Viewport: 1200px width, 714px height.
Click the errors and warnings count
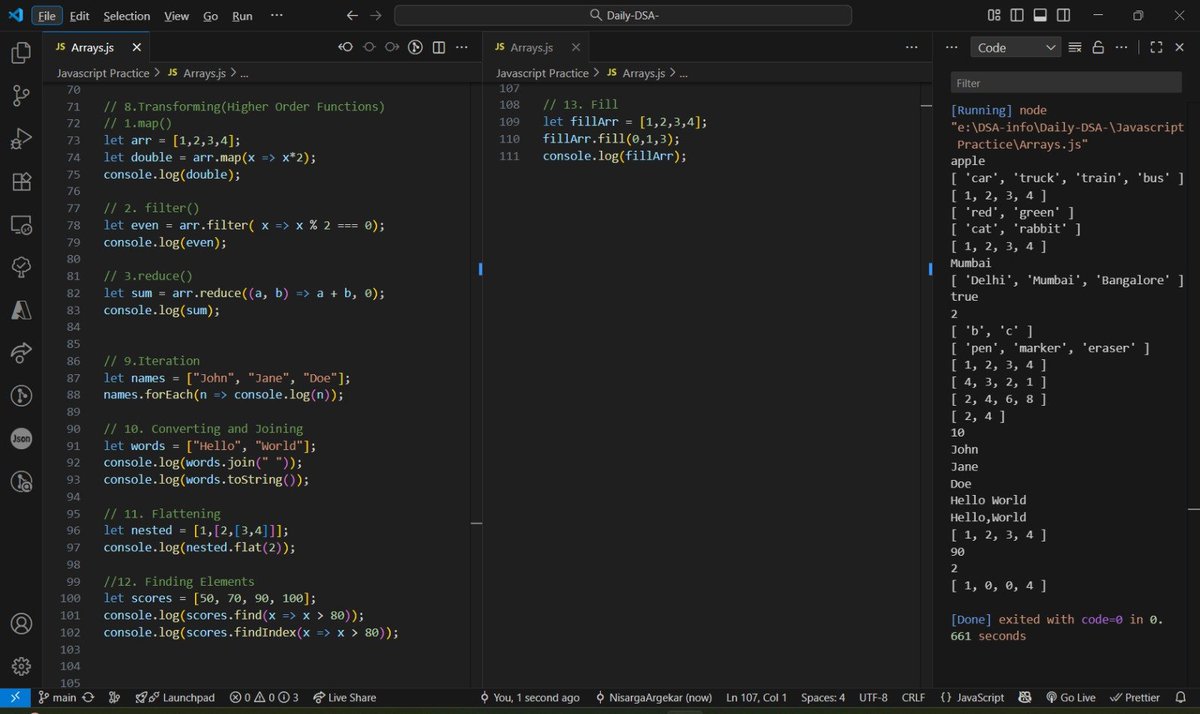(x=264, y=697)
